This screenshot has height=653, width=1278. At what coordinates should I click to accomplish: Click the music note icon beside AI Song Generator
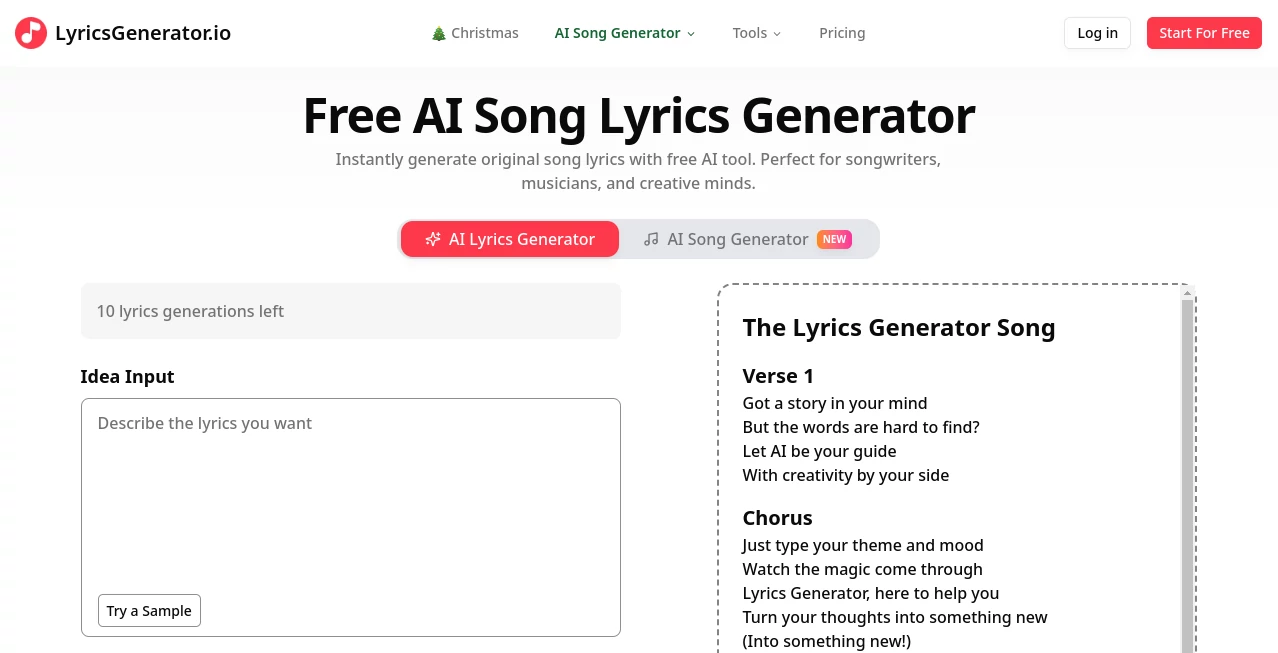651,239
